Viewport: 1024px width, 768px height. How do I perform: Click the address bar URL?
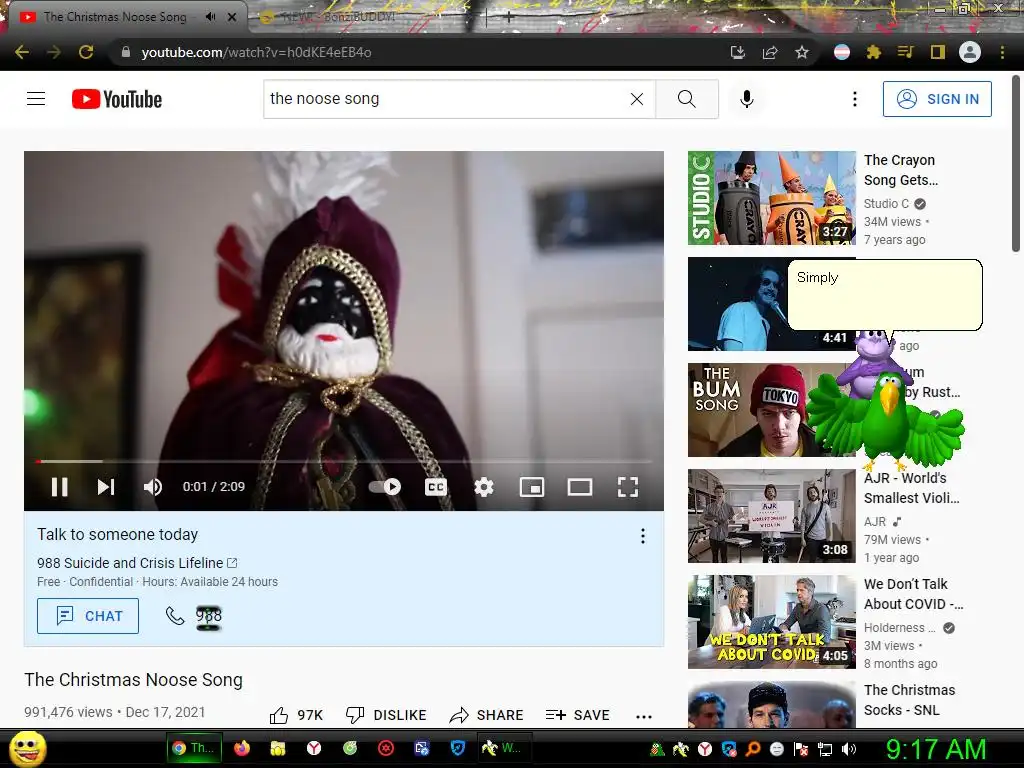click(256, 52)
